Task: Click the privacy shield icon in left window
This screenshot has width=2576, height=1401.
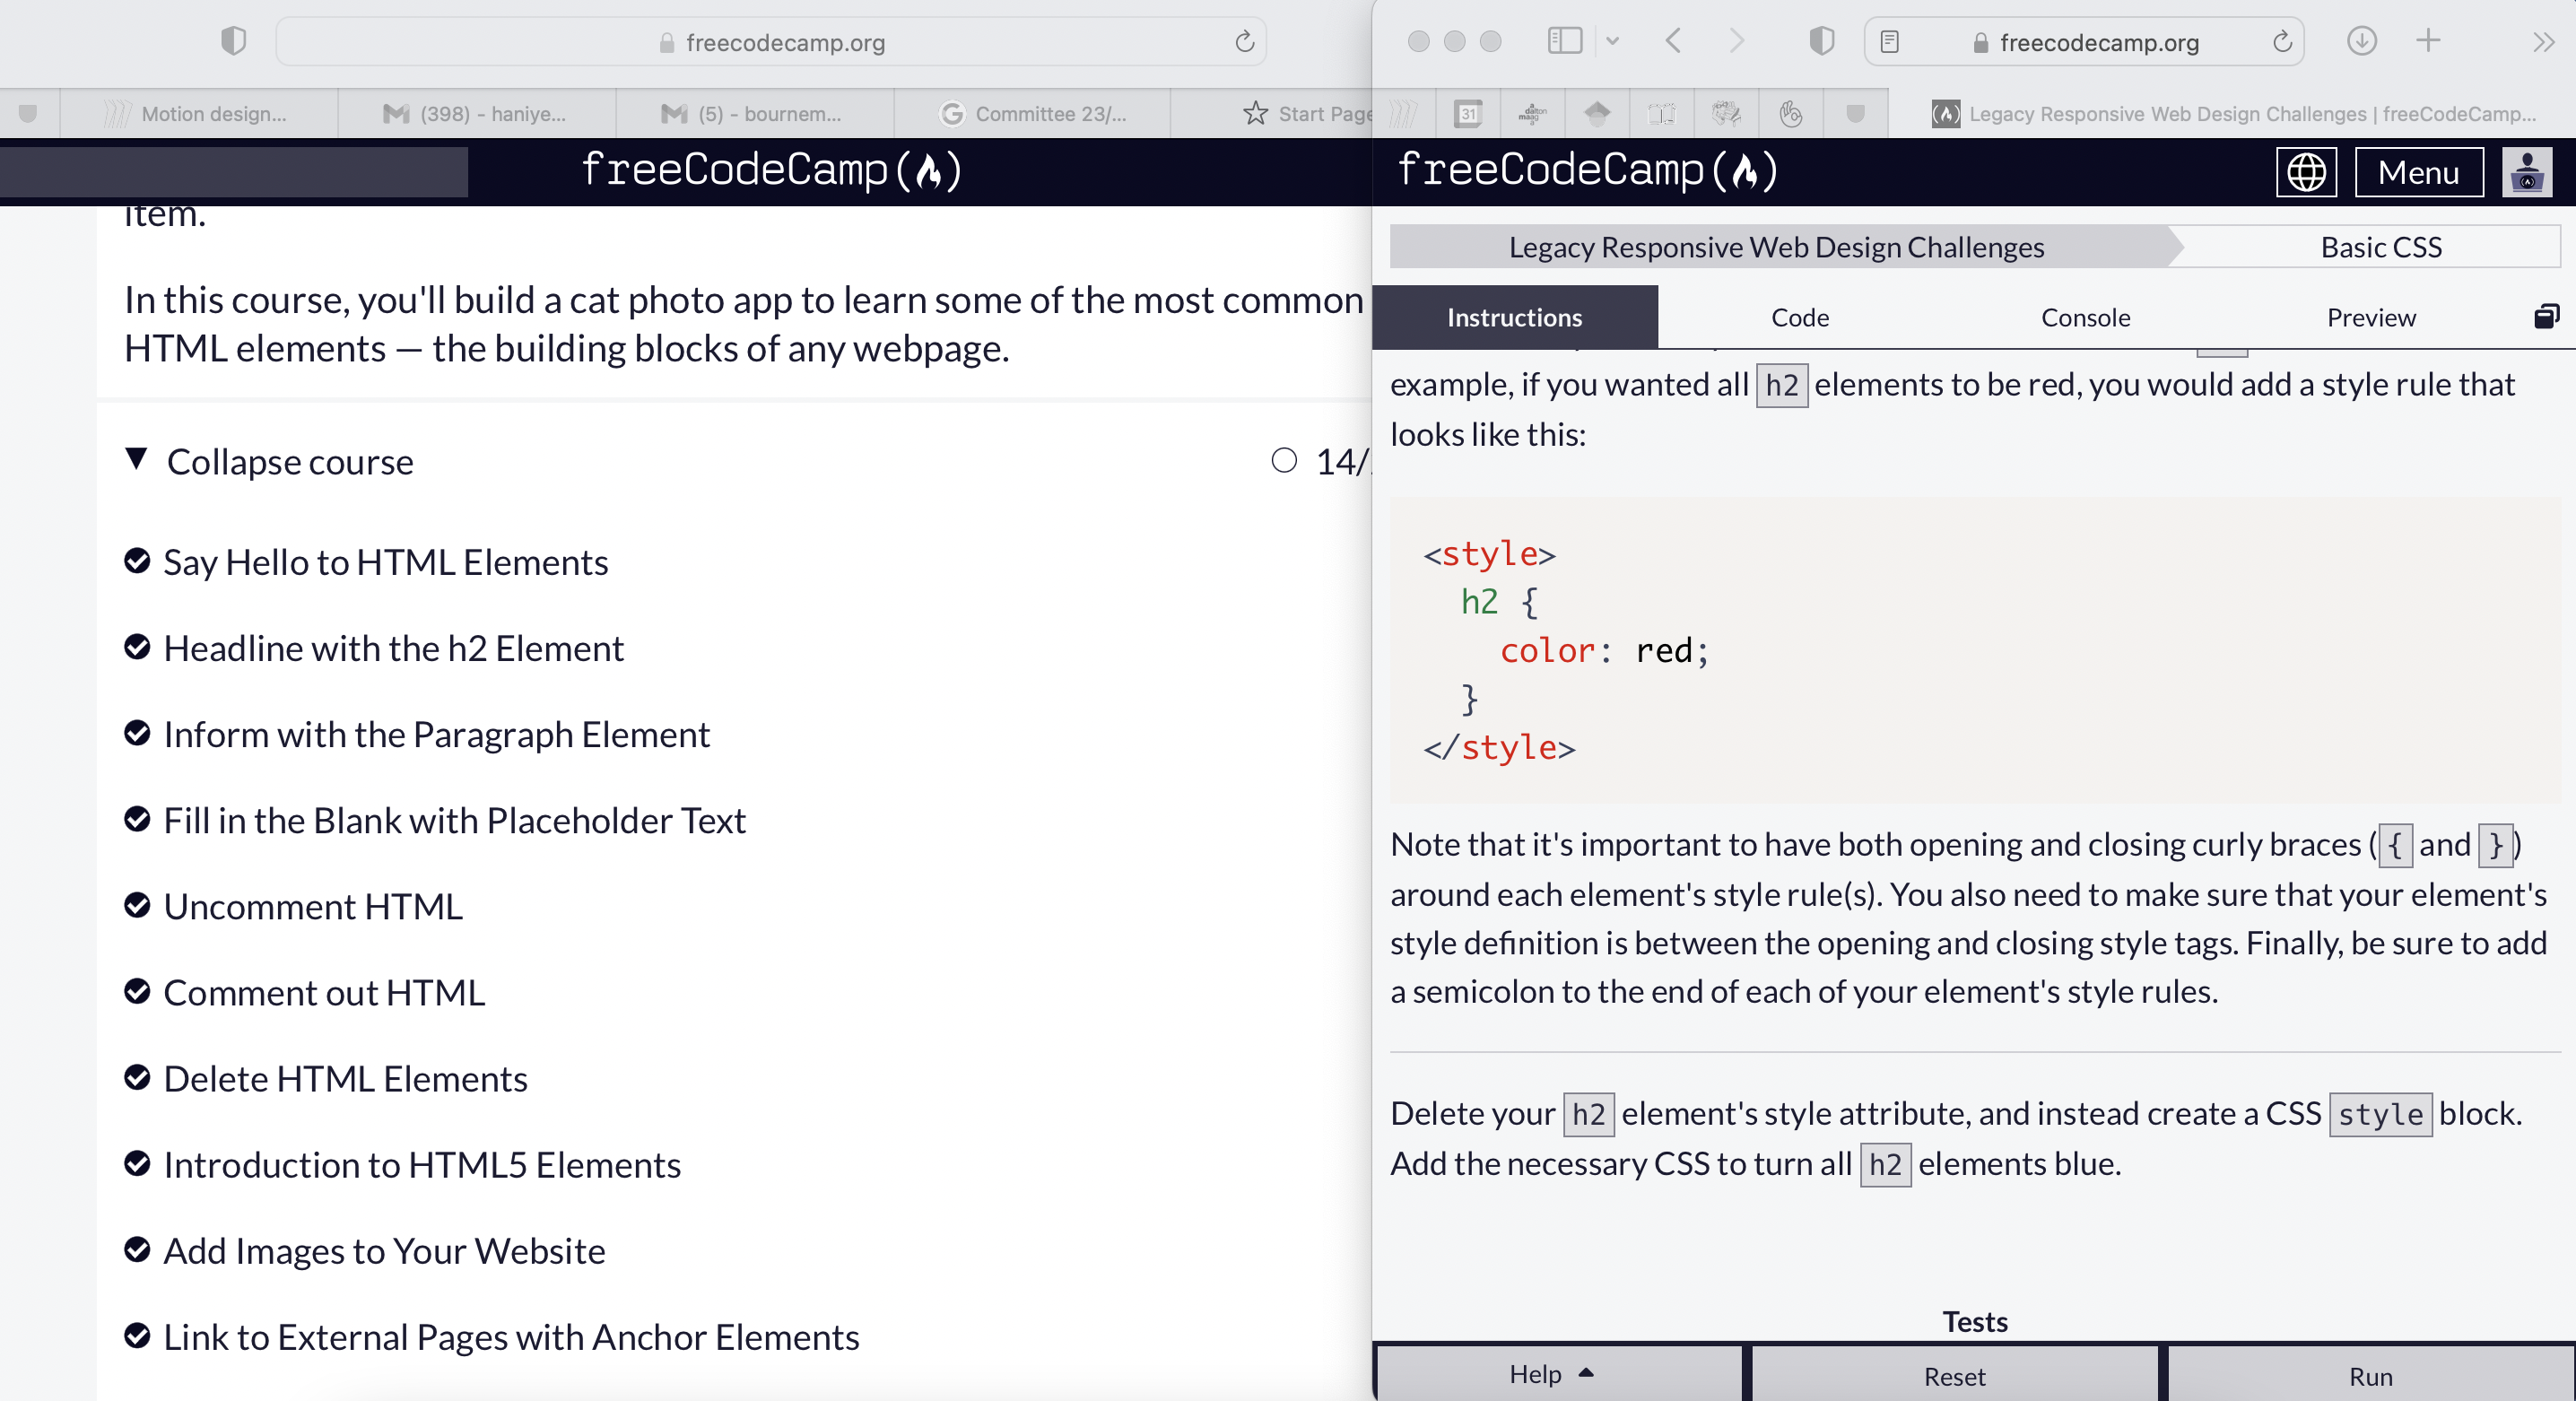Action: (x=233, y=41)
